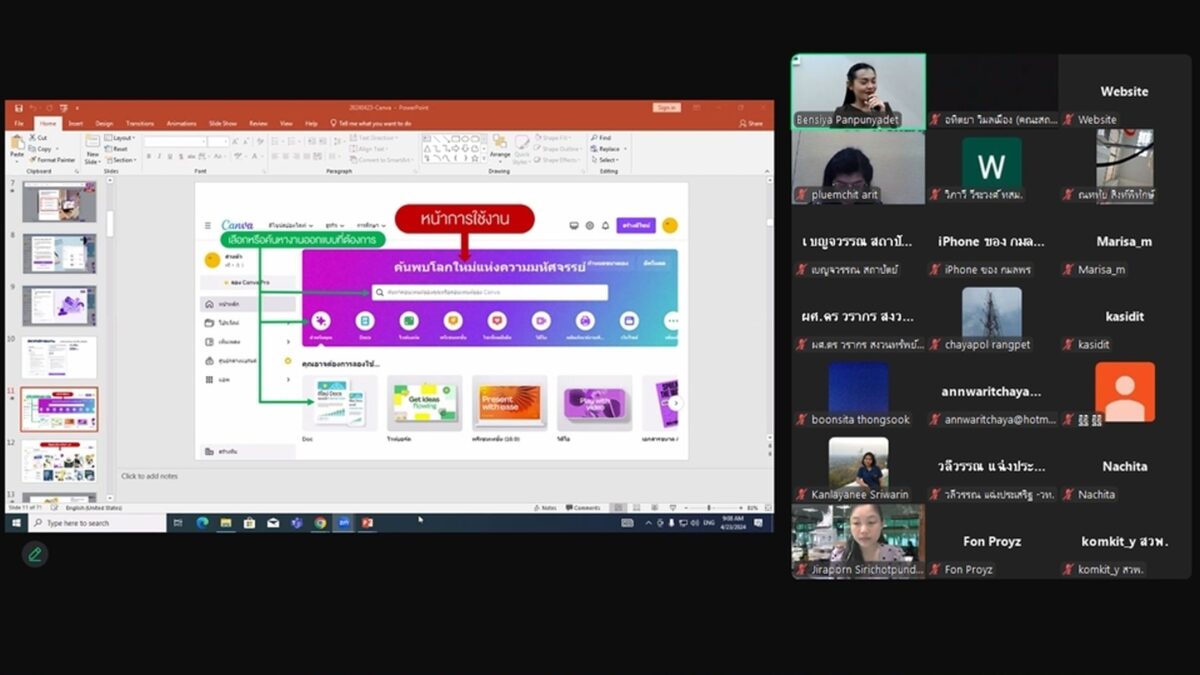Start slideshow from beginning via Quick Access Toolbar
The image size is (1200, 675).
pos(63,107)
